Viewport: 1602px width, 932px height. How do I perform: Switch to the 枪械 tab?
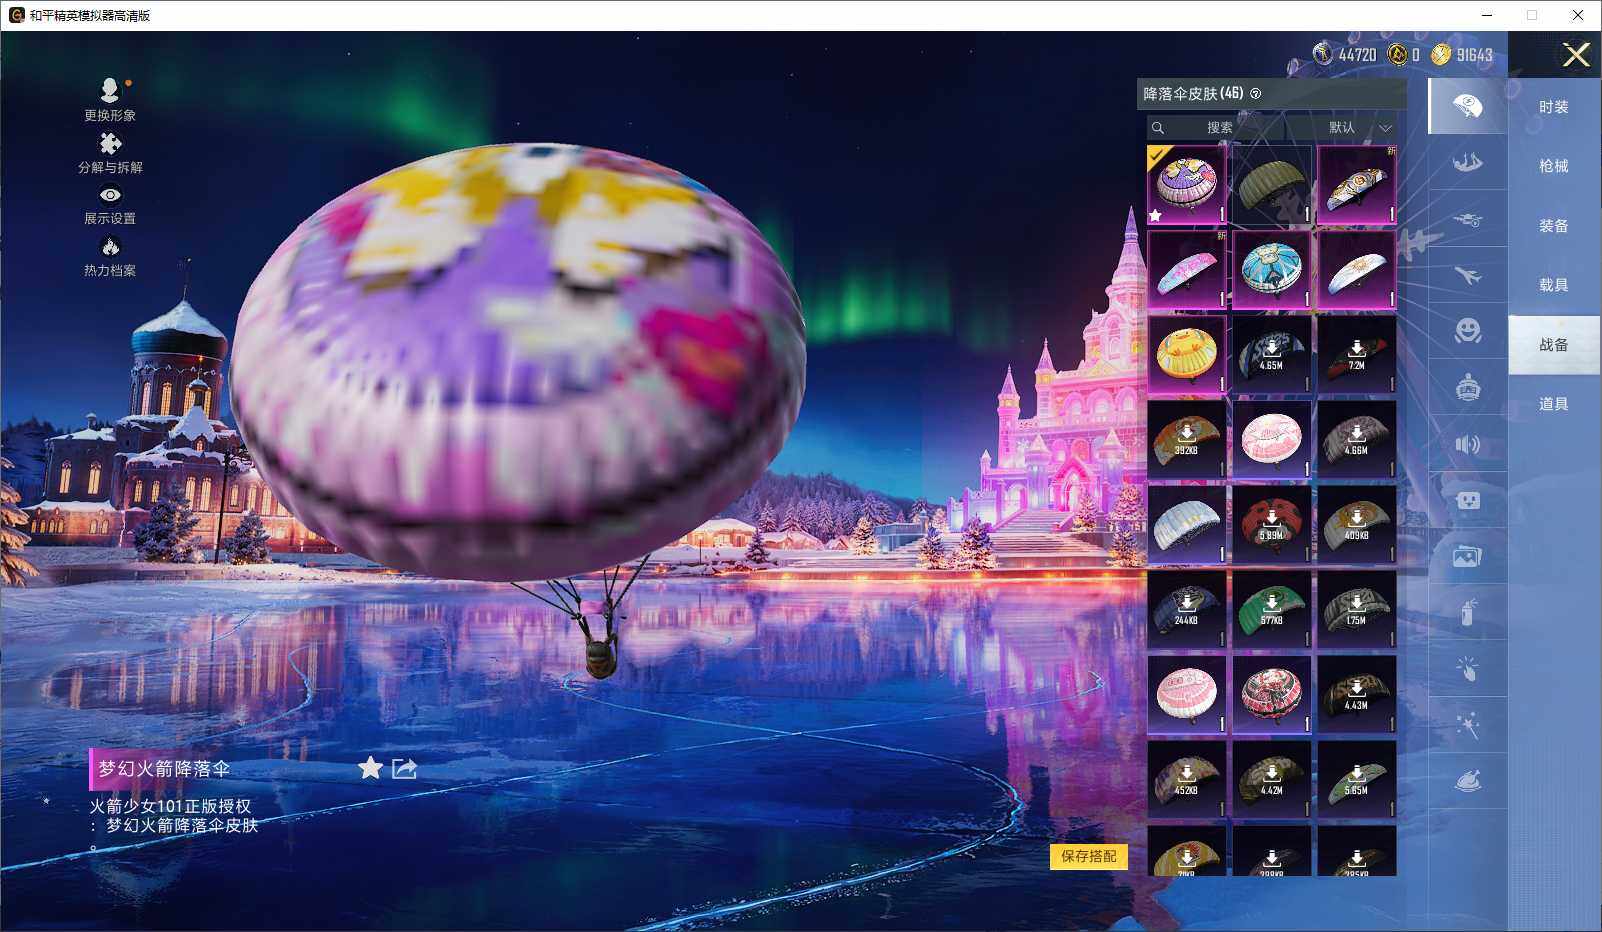1553,166
